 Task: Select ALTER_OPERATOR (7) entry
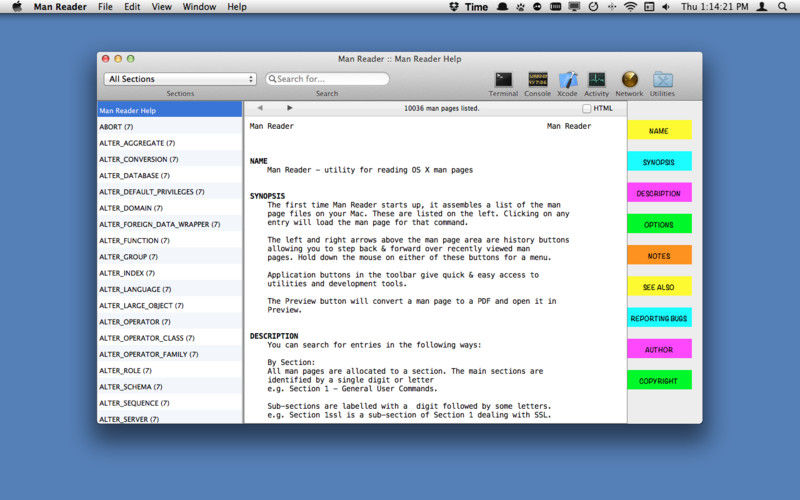tap(169, 322)
